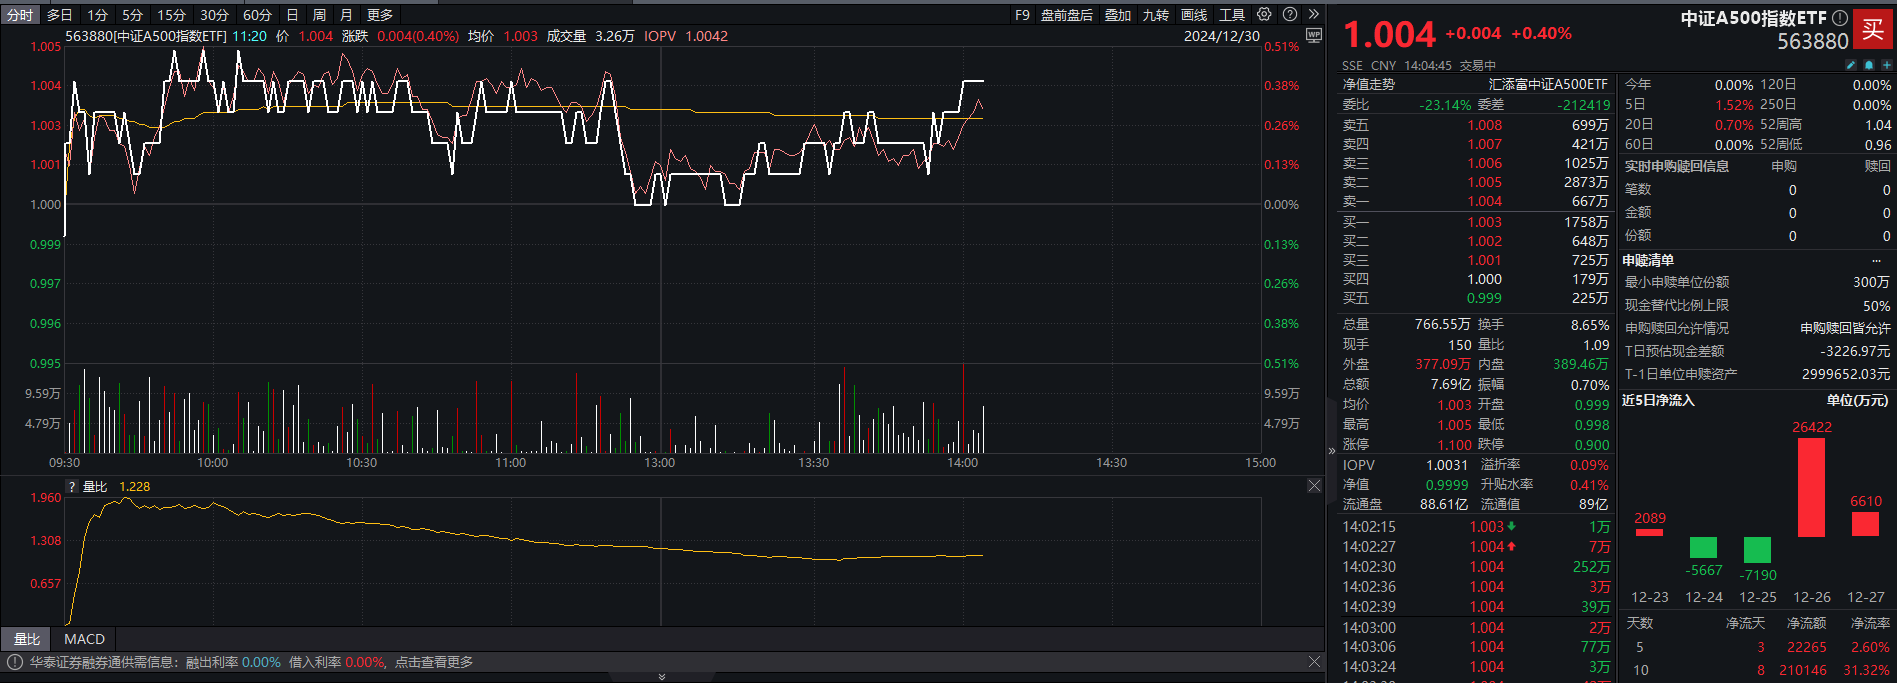1897x683 pixels.
Task: Click the red 买 buy button
Action: point(1872,30)
